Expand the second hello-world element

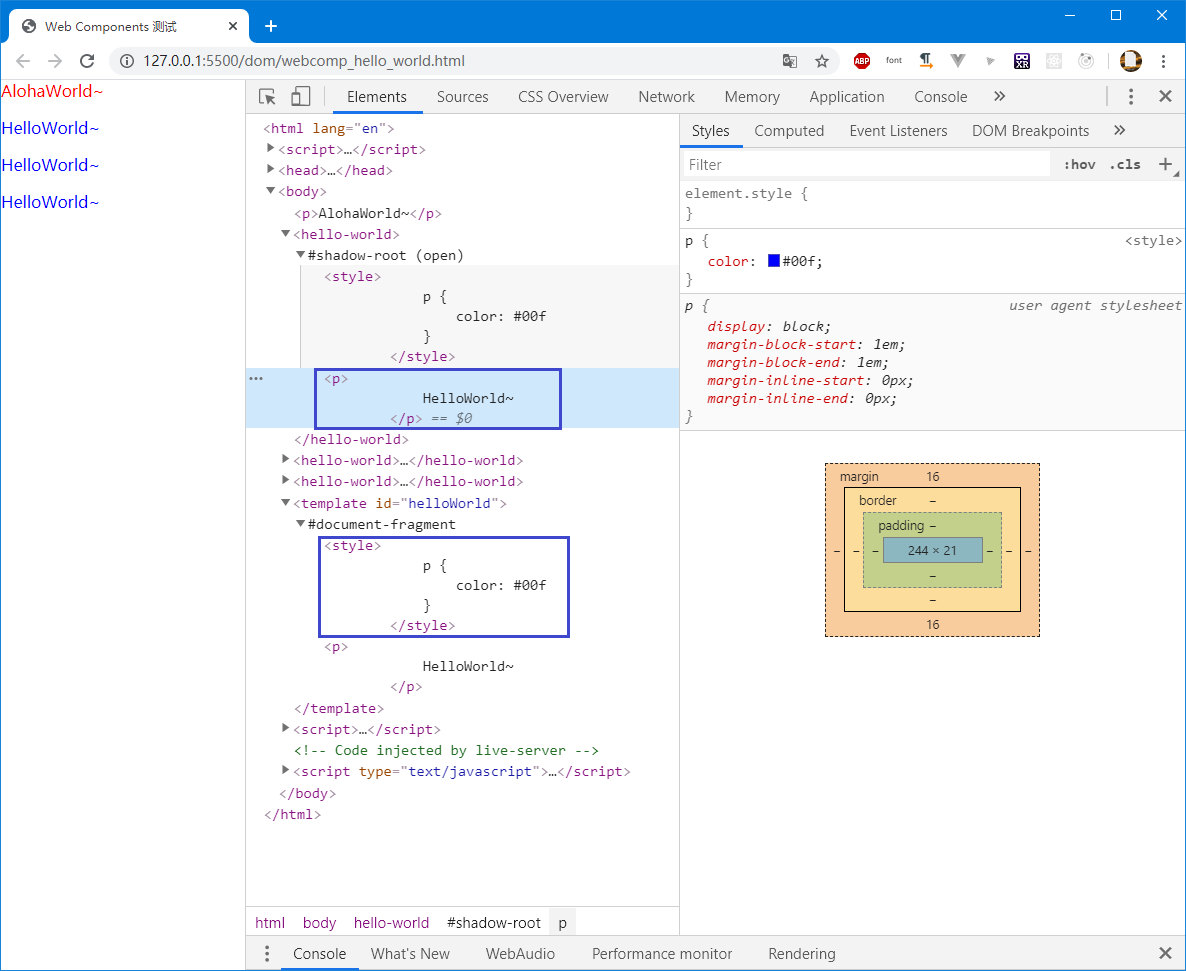pyautogui.click(x=286, y=460)
